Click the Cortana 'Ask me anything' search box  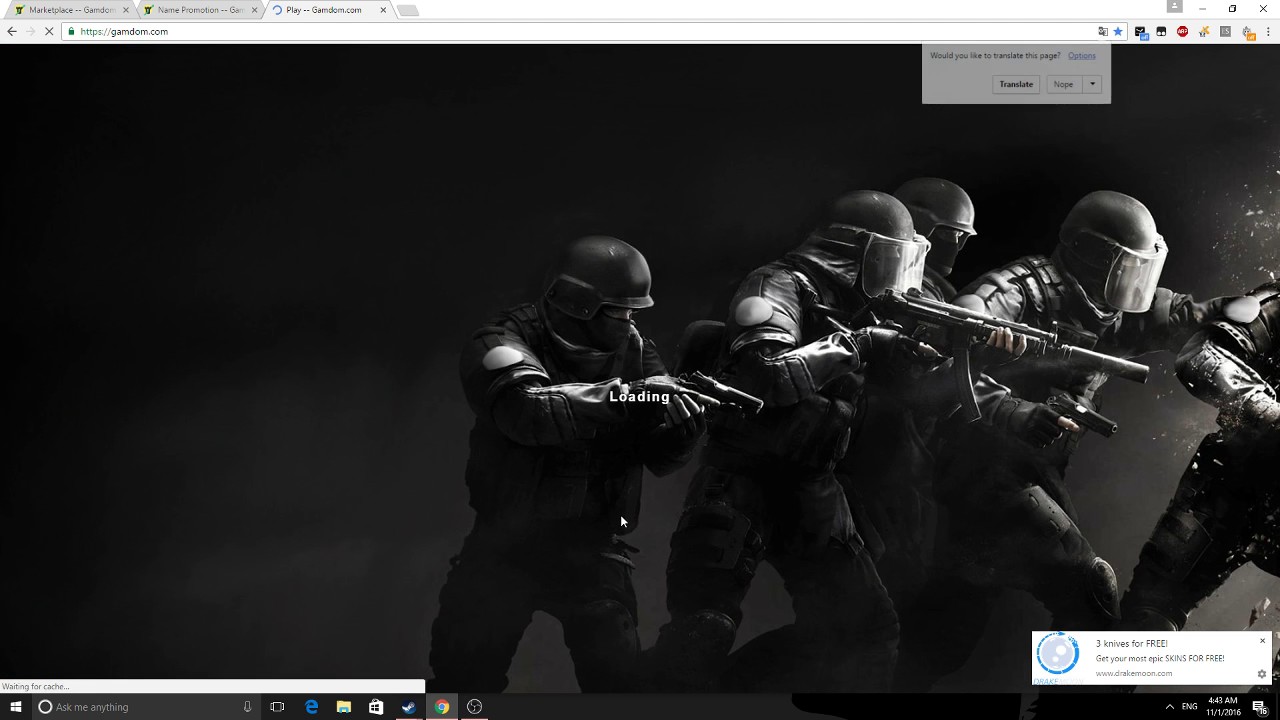click(145, 707)
